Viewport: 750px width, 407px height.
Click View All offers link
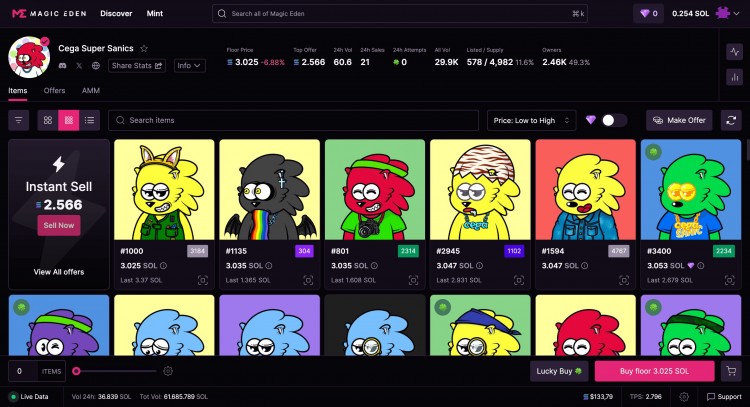59,272
